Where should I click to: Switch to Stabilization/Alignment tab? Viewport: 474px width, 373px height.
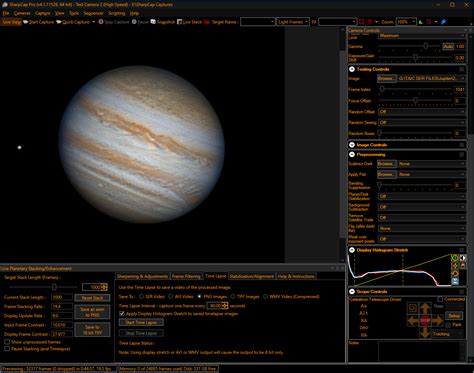[x=252, y=276]
